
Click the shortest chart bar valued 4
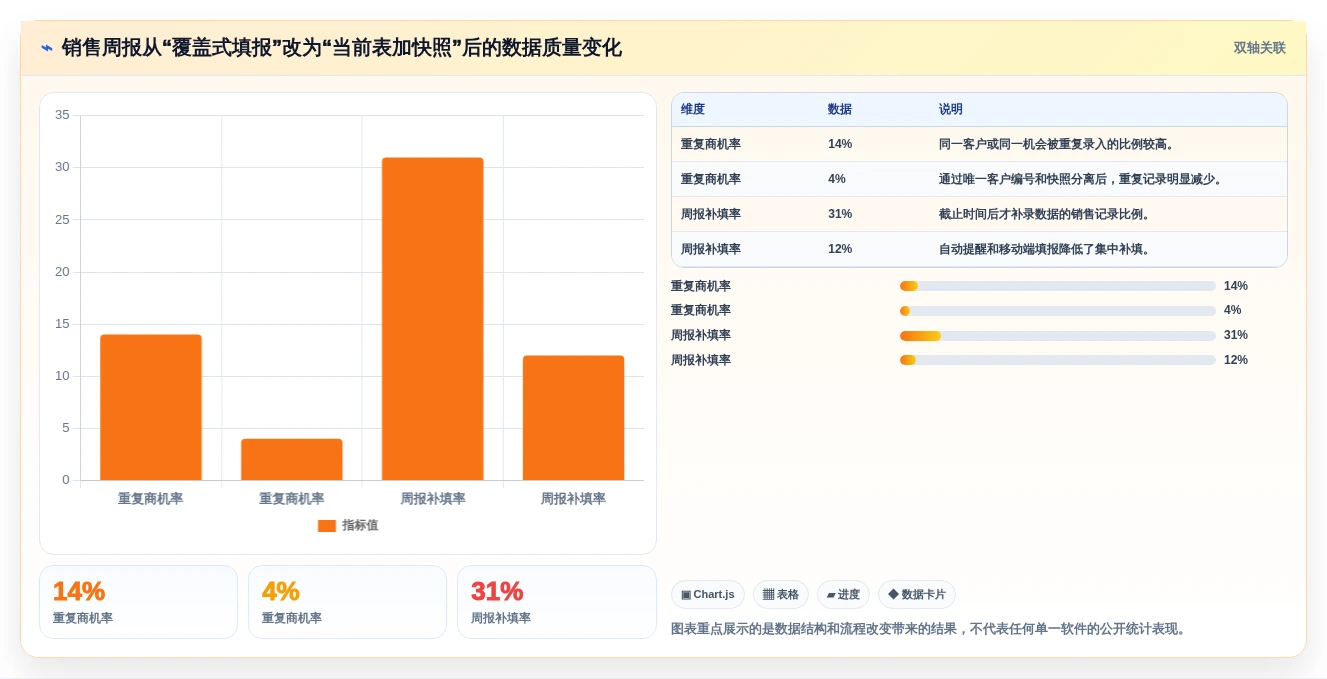pos(292,459)
